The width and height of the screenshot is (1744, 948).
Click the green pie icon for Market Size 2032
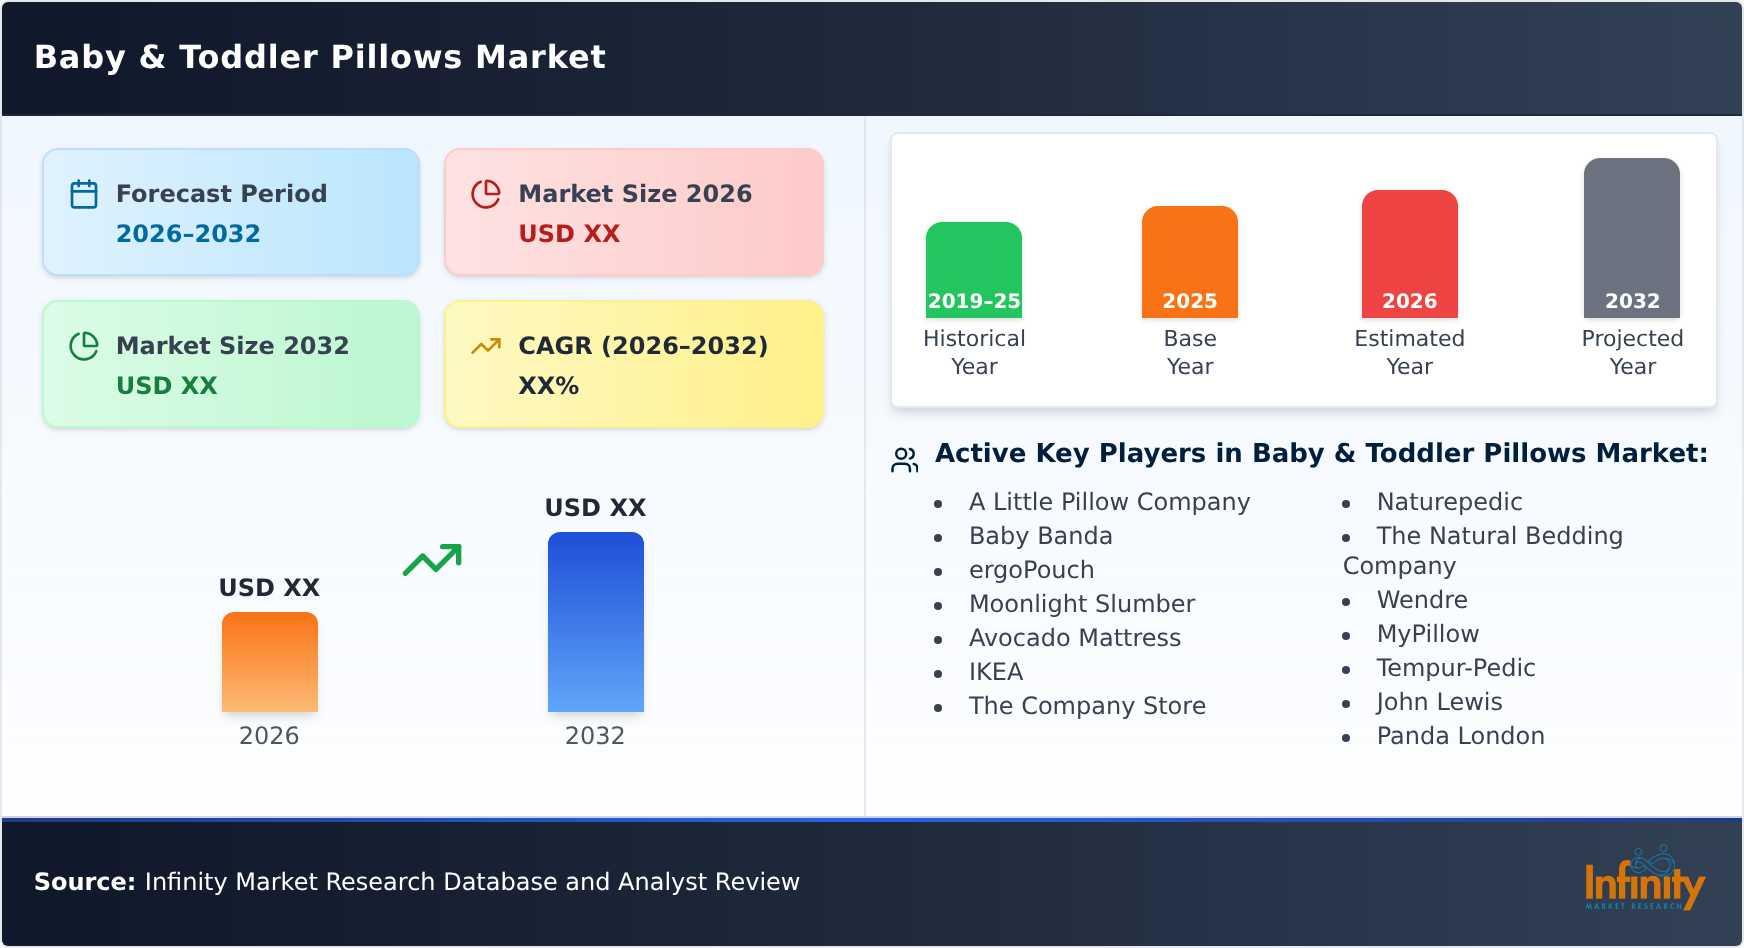[84, 346]
